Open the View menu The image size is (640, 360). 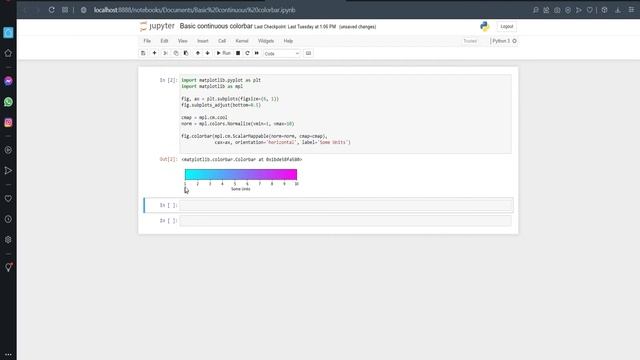coord(182,41)
